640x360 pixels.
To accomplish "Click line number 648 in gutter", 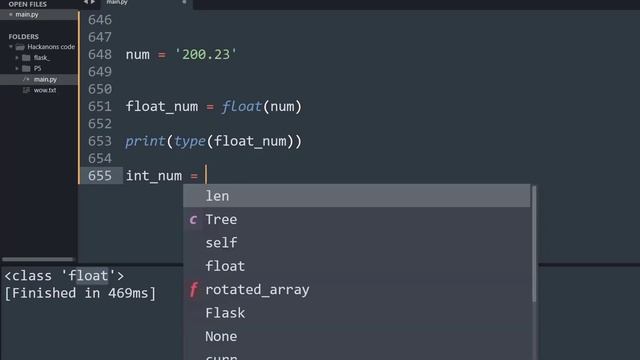I will point(100,54).
